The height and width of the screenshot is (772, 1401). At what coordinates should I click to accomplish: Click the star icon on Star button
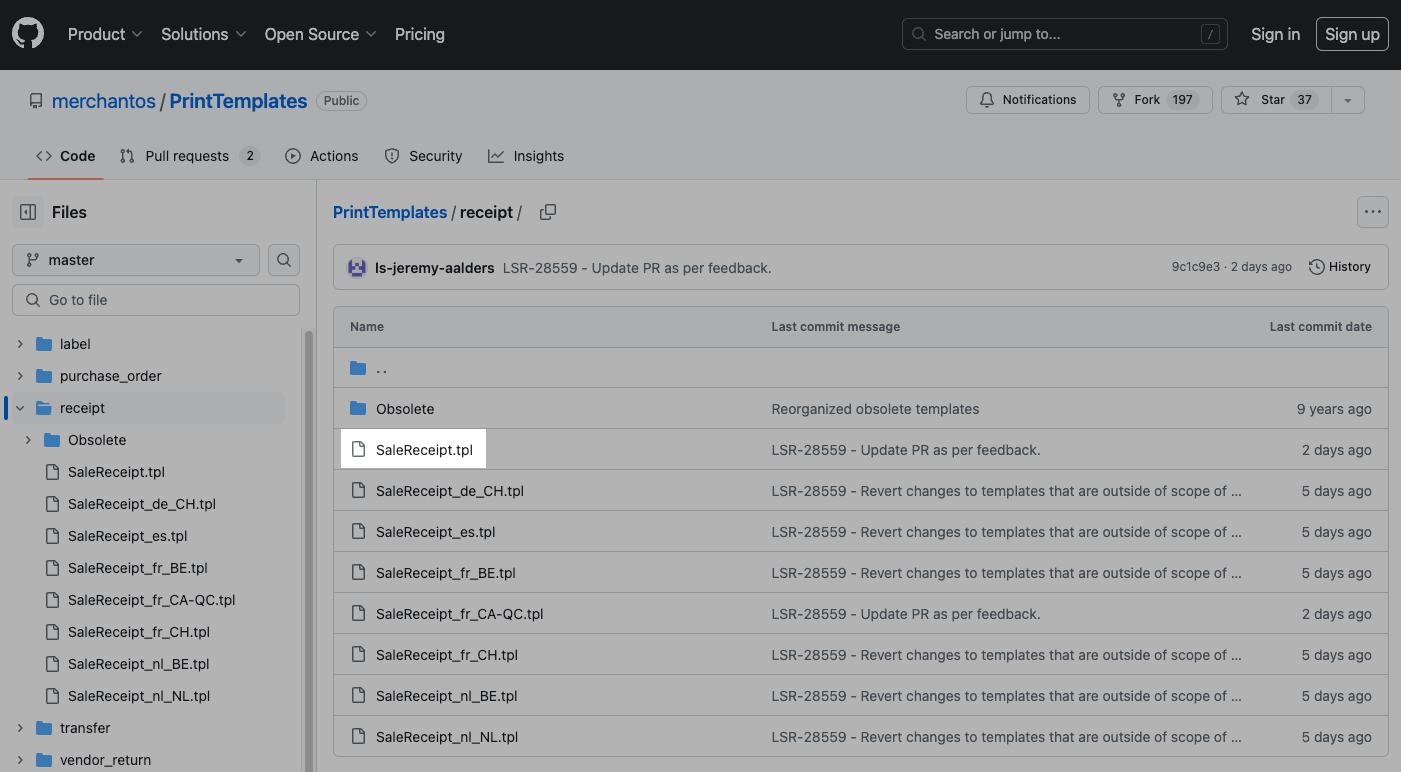click(1242, 100)
